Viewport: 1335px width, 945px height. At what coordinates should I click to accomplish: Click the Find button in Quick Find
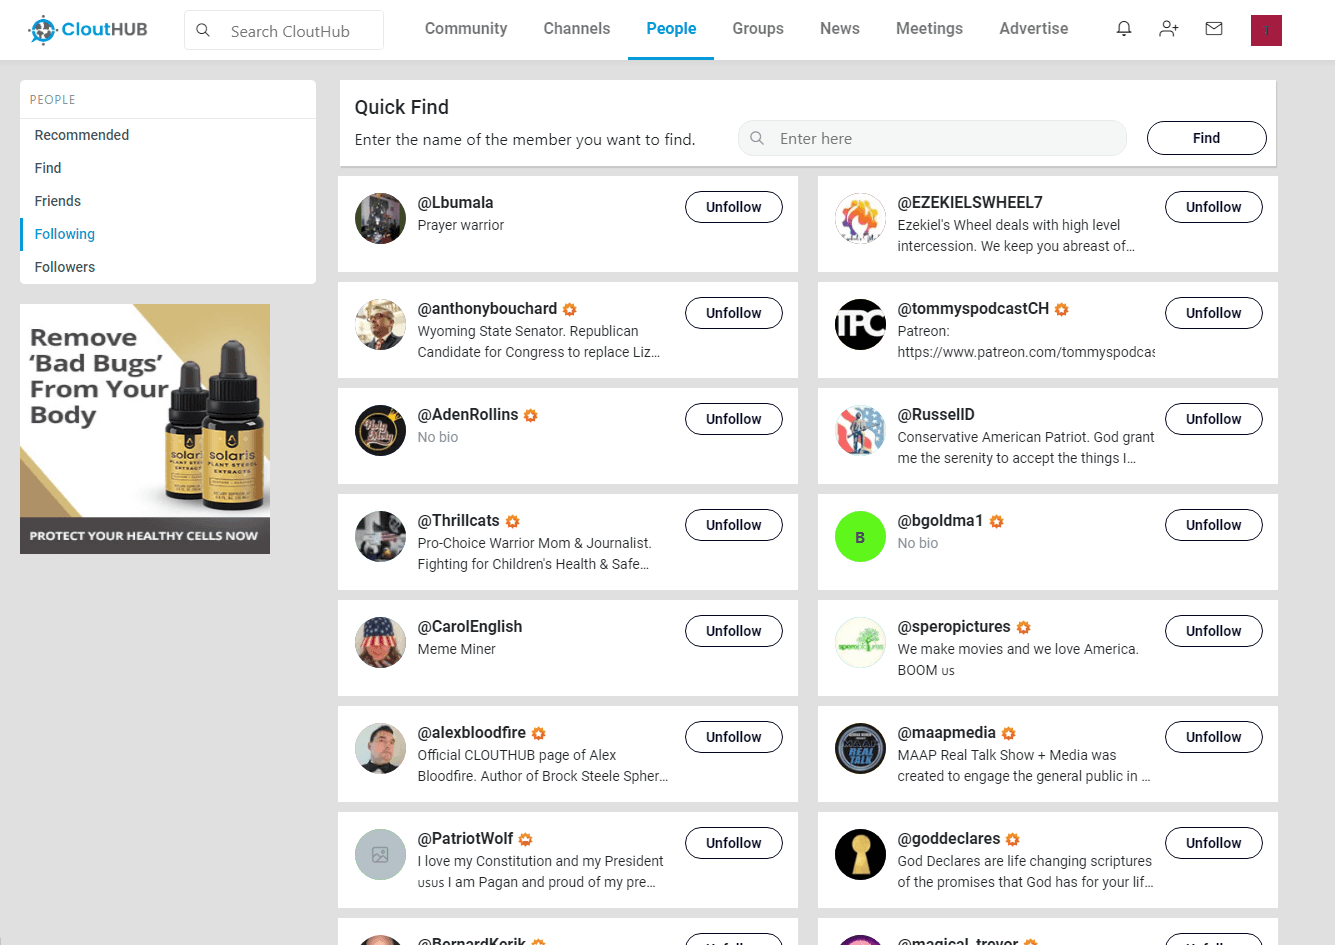coord(1206,138)
